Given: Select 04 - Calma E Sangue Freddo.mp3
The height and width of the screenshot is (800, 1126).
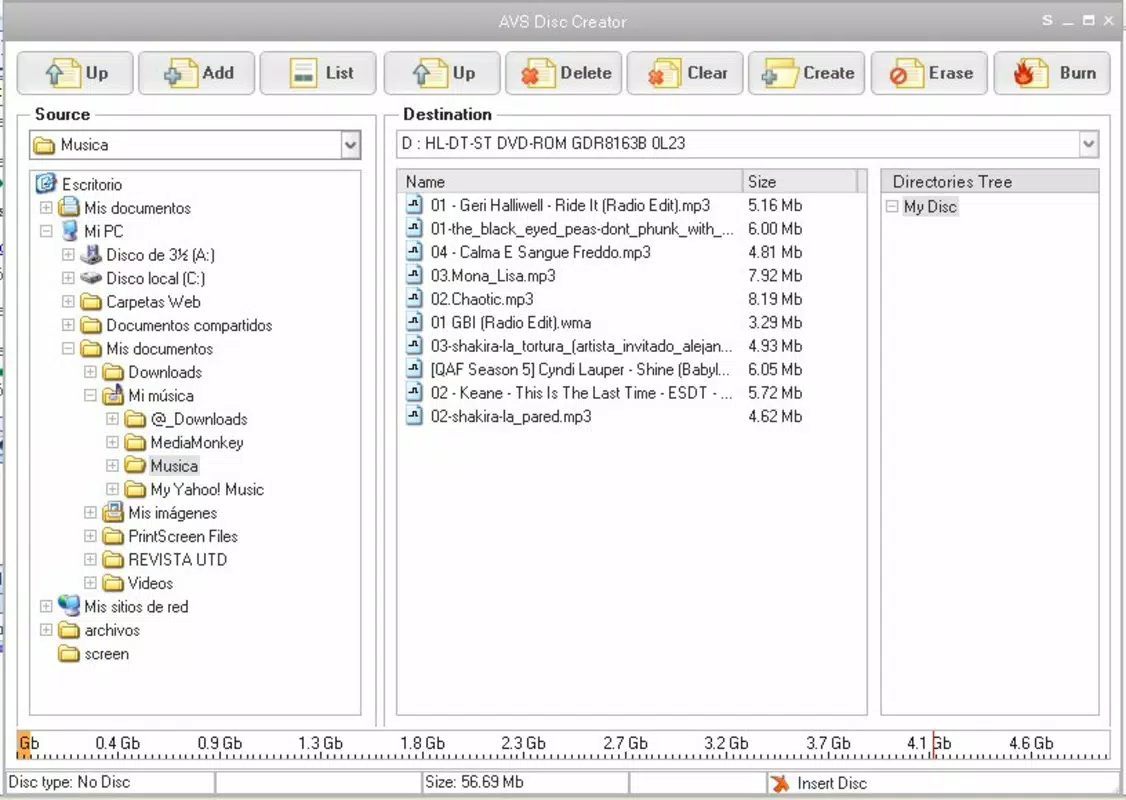Looking at the screenshot, I should click(540, 252).
